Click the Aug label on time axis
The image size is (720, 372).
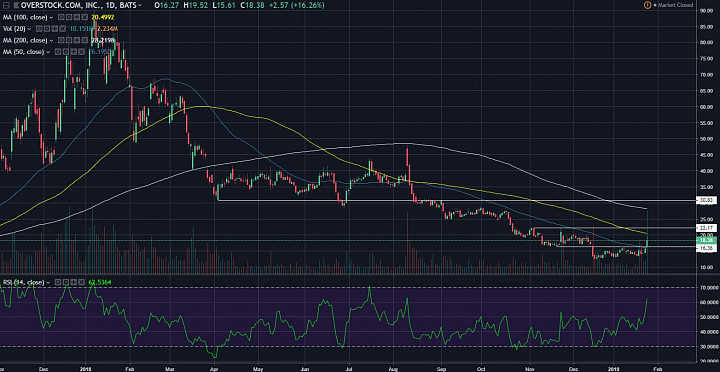click(x=394, y=368)
